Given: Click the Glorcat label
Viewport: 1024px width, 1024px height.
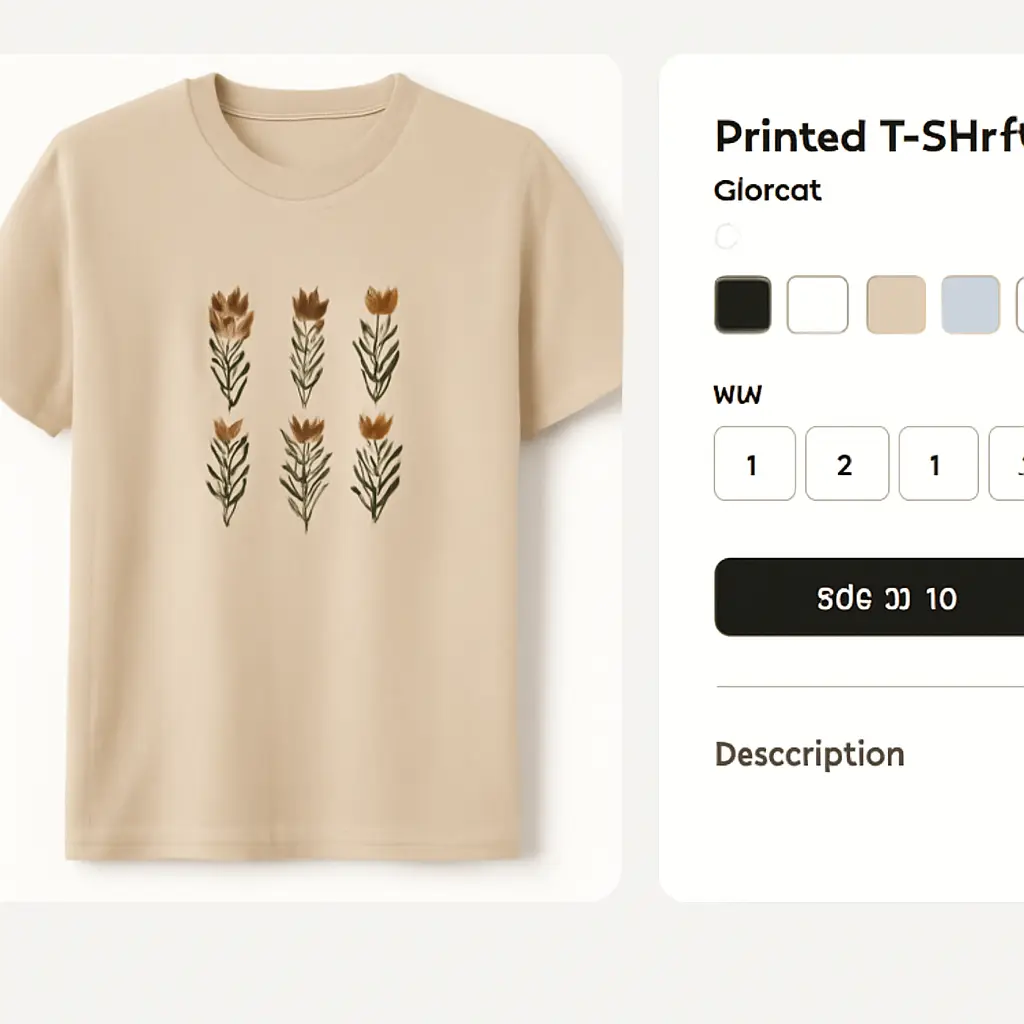Looking at the screenshot, I should (x=768, y=190).
